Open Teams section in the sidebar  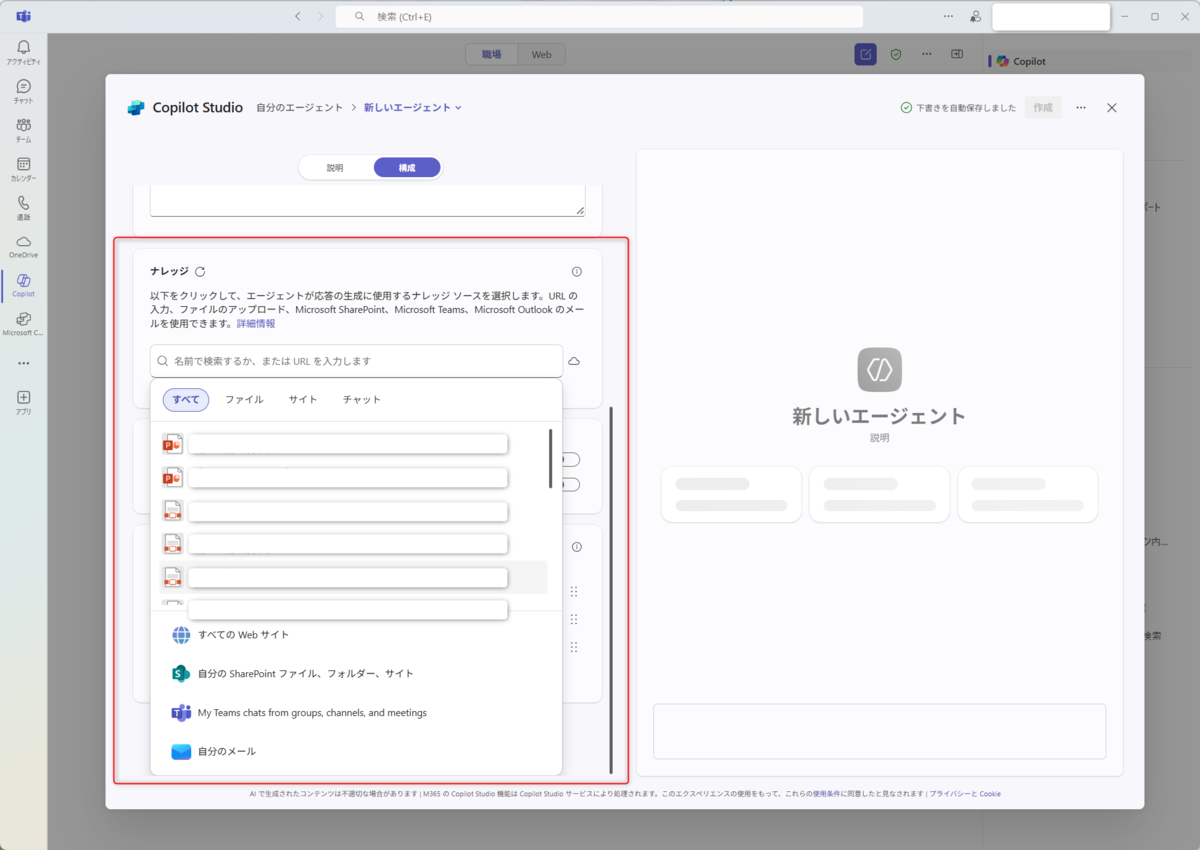click(23, 130)
